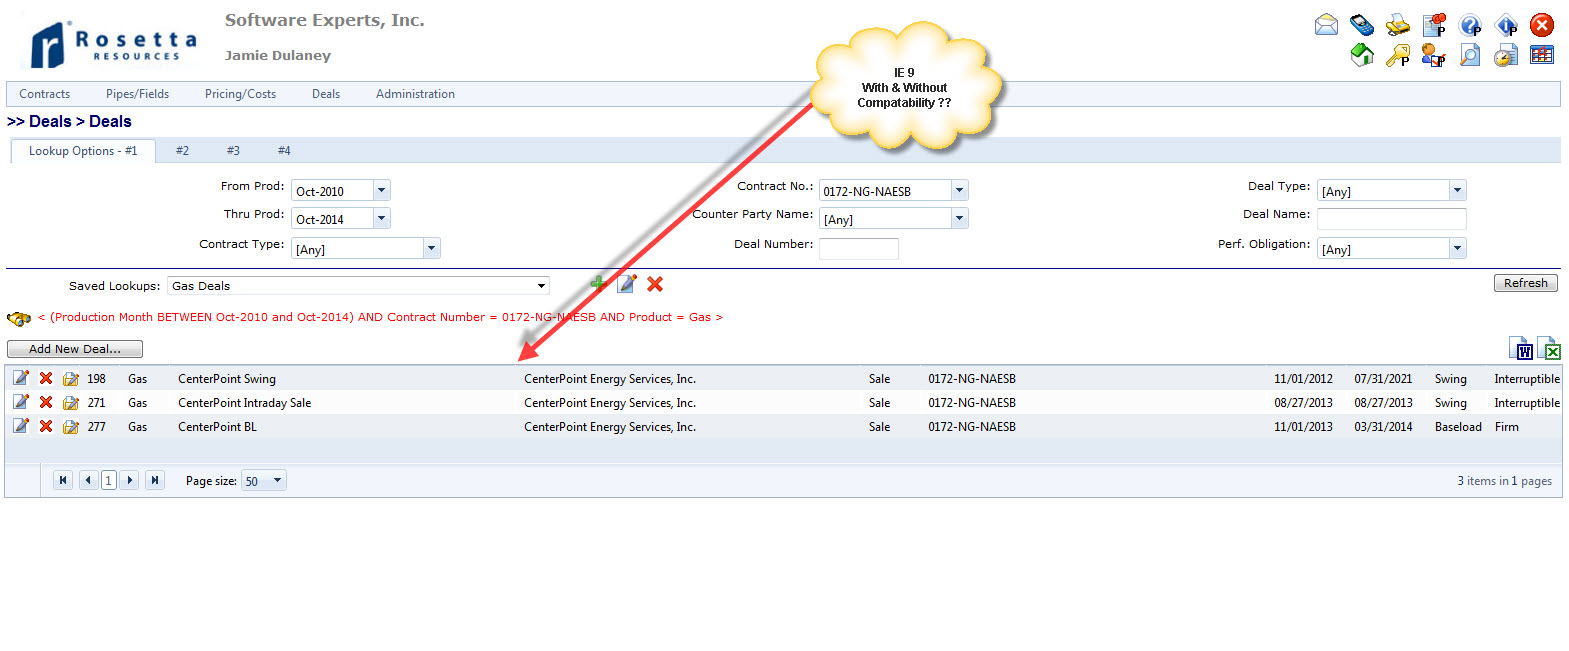Go to first page of grid
The height and width of the screenshot is (651, 1569).
coord(63,480)
